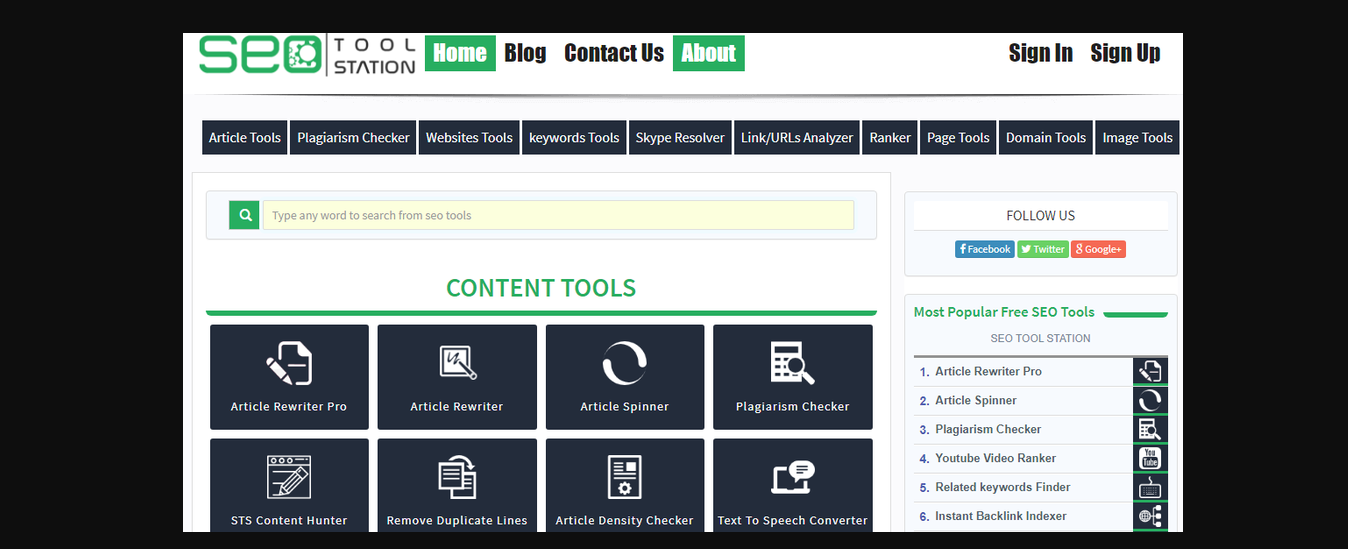The width and height of the screenshot is (1348, 549).
Task: Click the Instant Backlink Indexer icon in popular list
Action: (x=1150, y=516)
